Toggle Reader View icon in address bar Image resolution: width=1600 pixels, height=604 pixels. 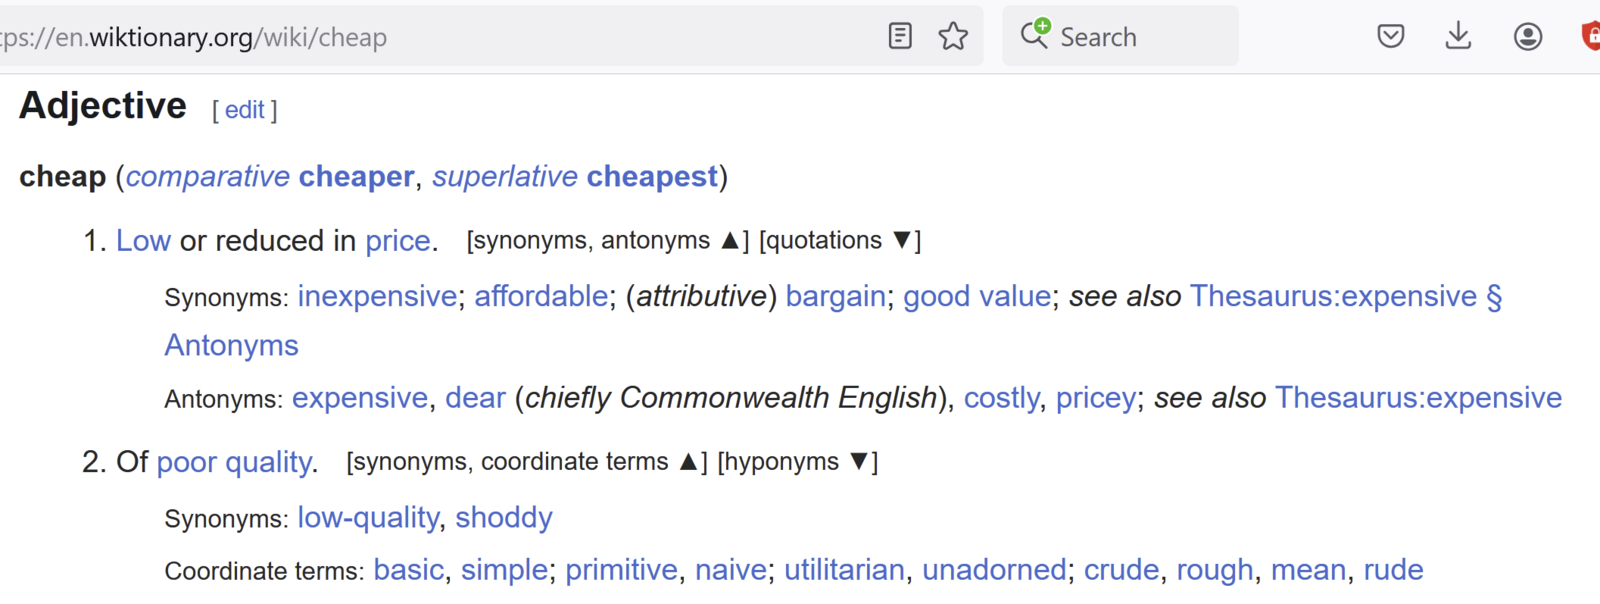(x=900, y=37)
